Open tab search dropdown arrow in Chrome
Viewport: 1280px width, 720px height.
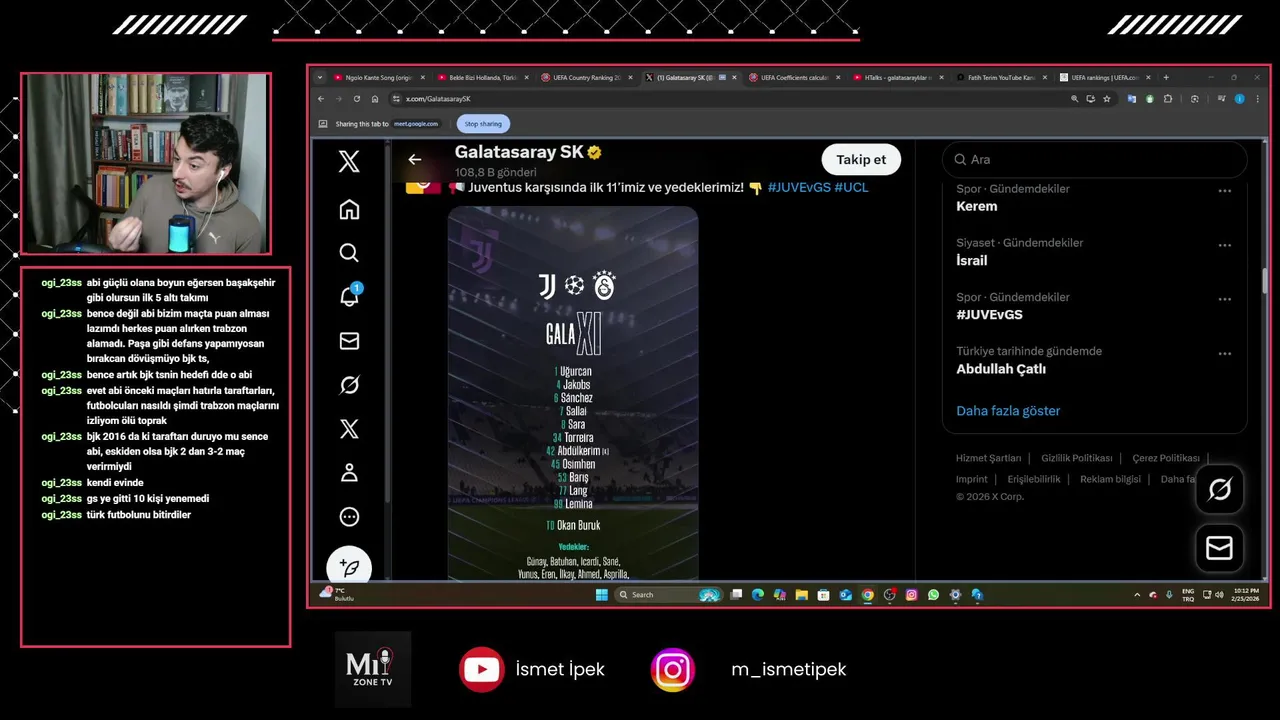click(320, 77)
